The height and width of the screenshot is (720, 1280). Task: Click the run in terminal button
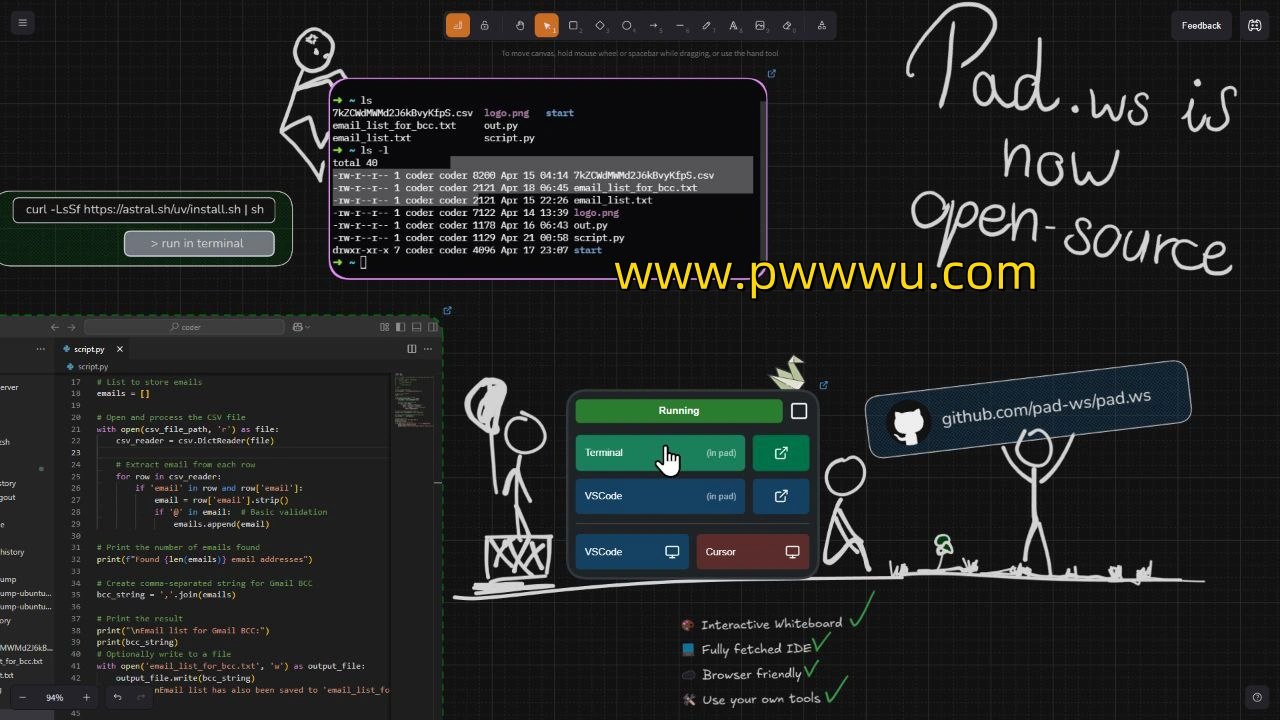click(x=199, y=243)
